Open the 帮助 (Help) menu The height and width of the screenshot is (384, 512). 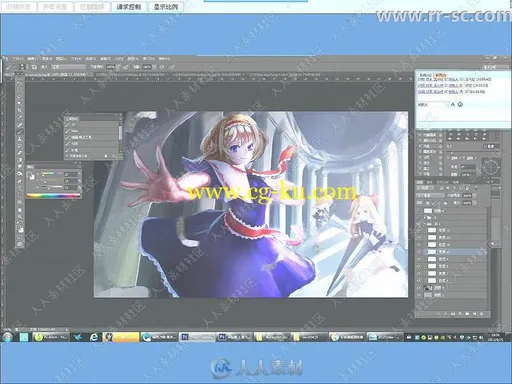click(164, 59)
